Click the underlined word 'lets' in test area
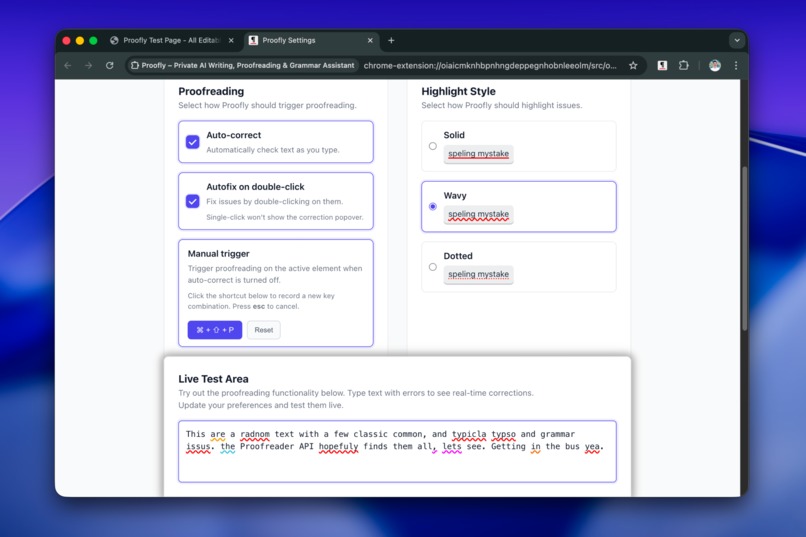 tap(452, 447)
